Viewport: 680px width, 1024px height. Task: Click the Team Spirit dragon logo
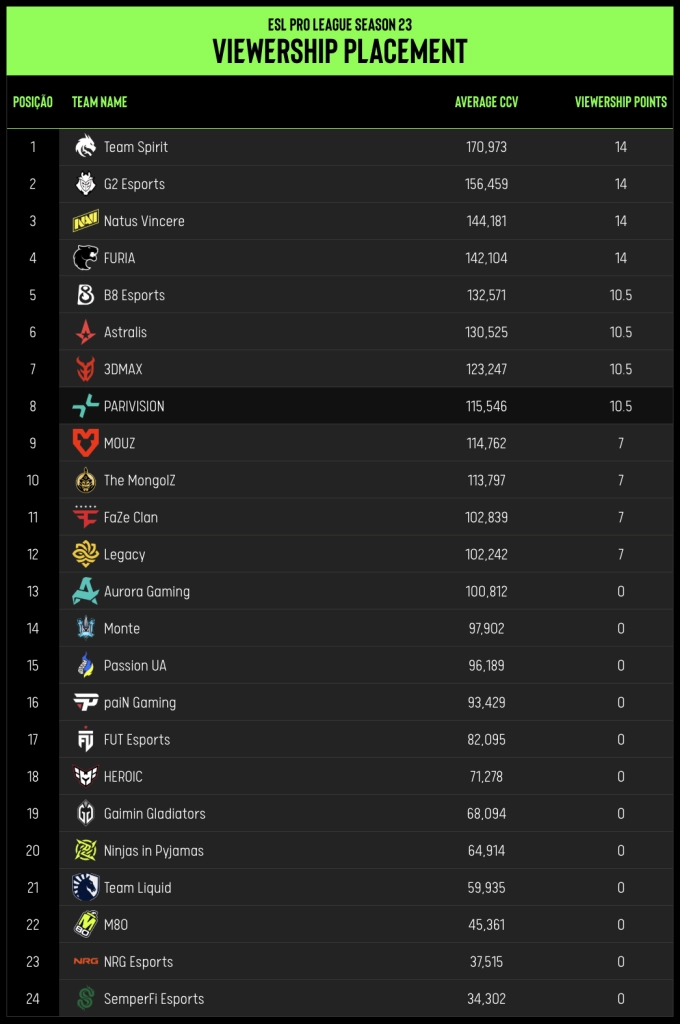coord(85,146)
